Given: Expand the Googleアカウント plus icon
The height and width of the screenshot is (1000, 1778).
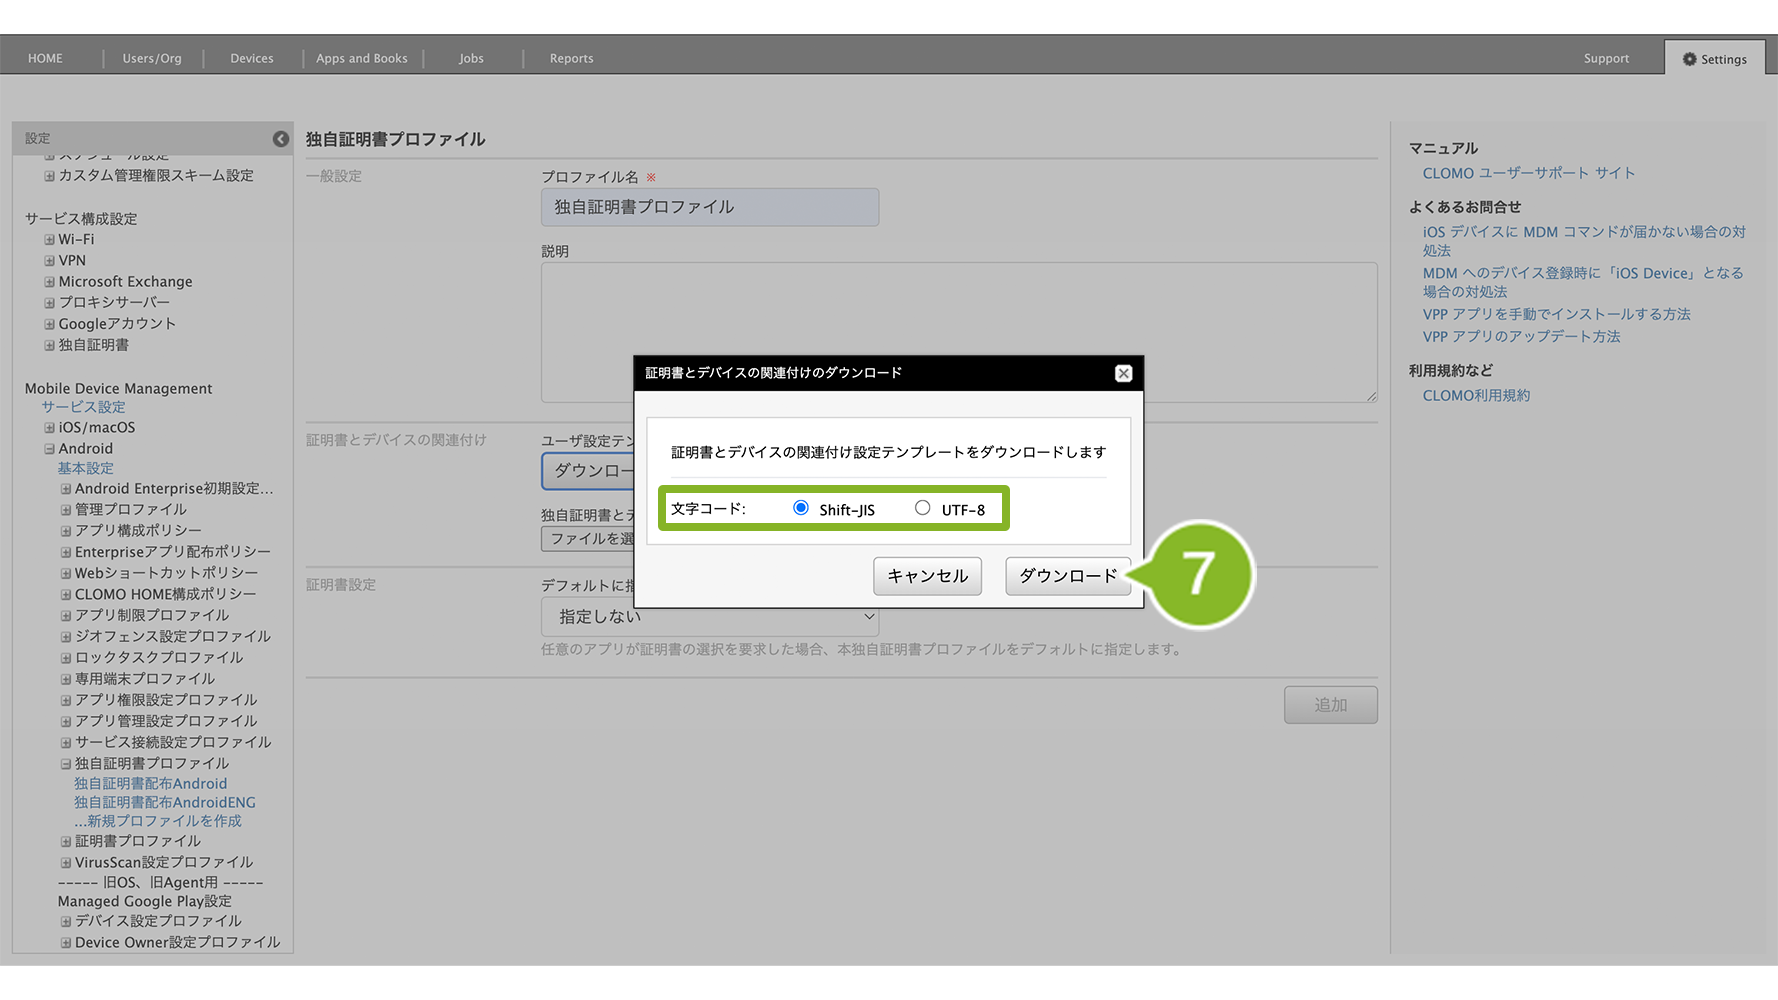Looking at the screenshot, I should pyautogui.click(x=49, y=324).
